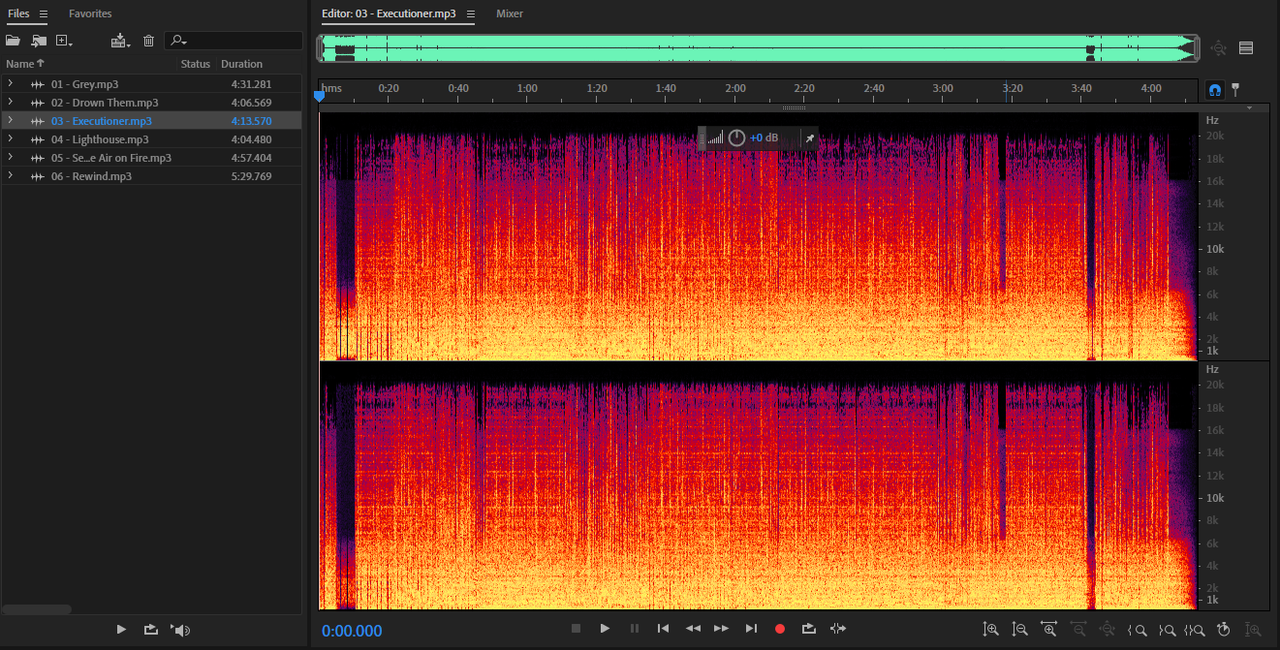This screenshot has height=650, width=1280.
Task: Click the Insert into Multitrack icon
Action: pyautogui.click(x=121, y=41)
